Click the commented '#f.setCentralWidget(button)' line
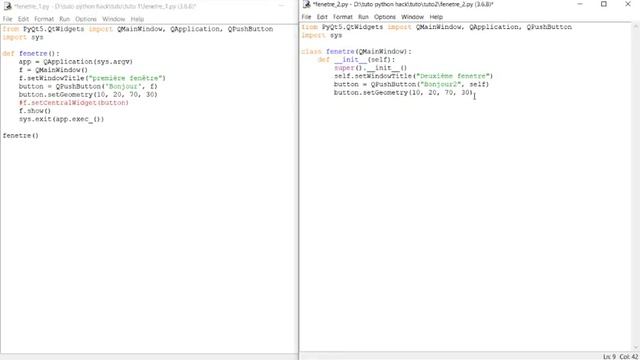 pos(73,102)
